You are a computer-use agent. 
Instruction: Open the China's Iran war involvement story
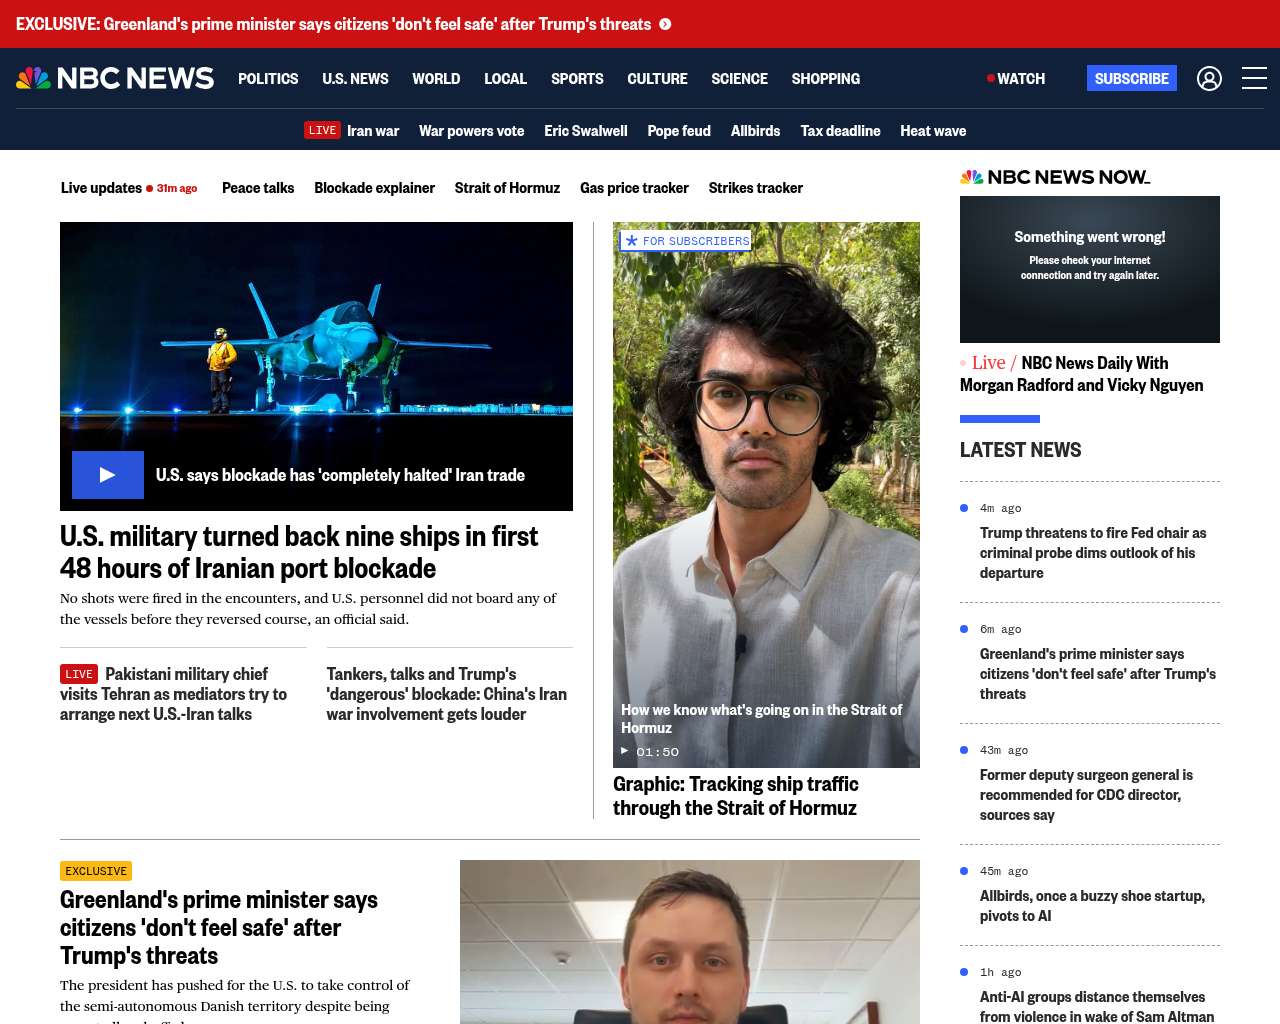(x=446, y=694)
